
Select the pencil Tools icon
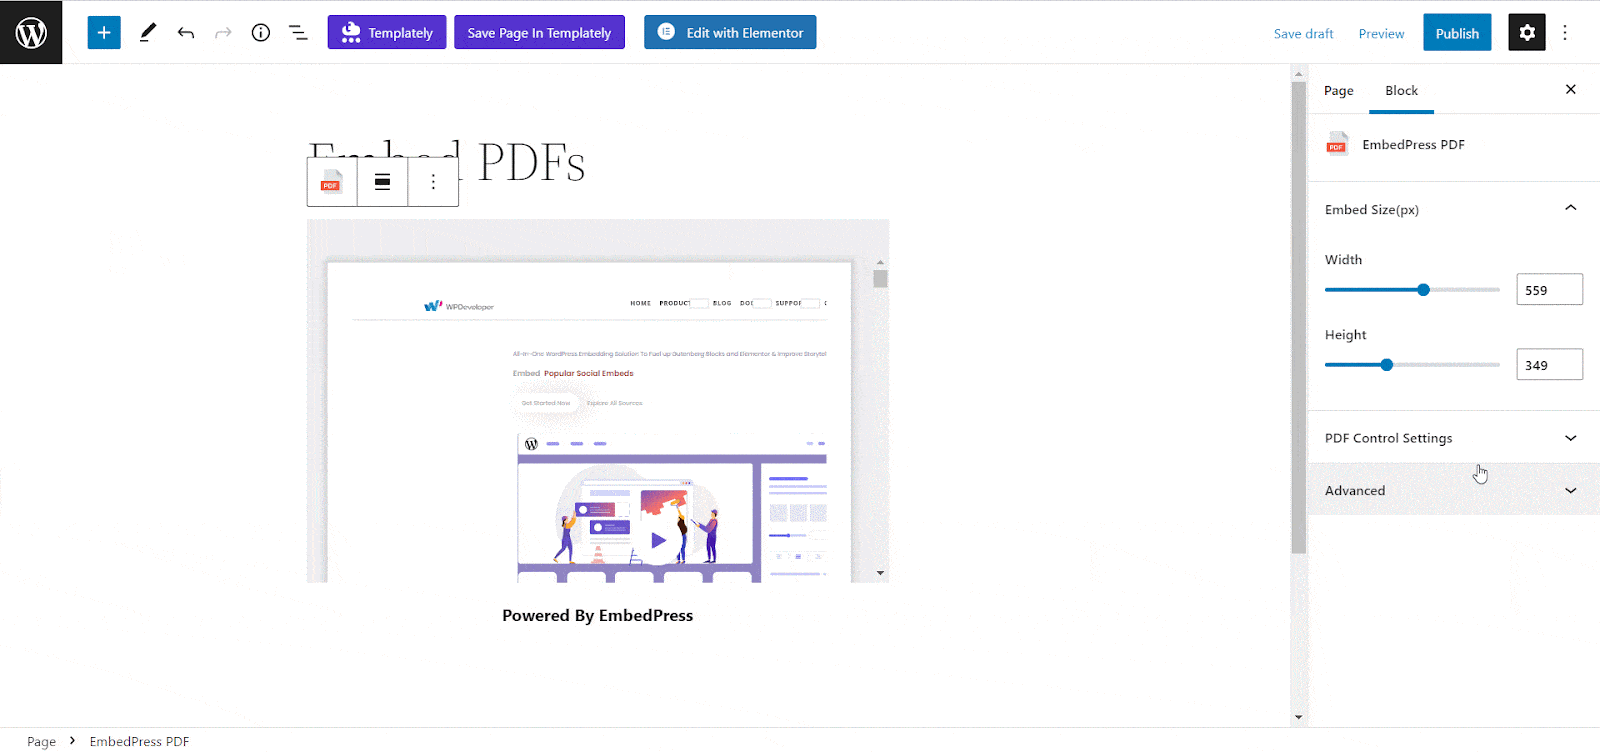pos(148,32)
